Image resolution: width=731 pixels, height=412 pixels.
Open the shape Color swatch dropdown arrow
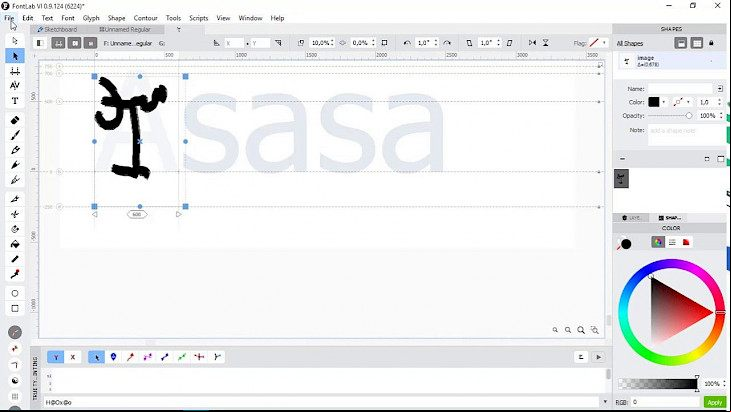663,102
